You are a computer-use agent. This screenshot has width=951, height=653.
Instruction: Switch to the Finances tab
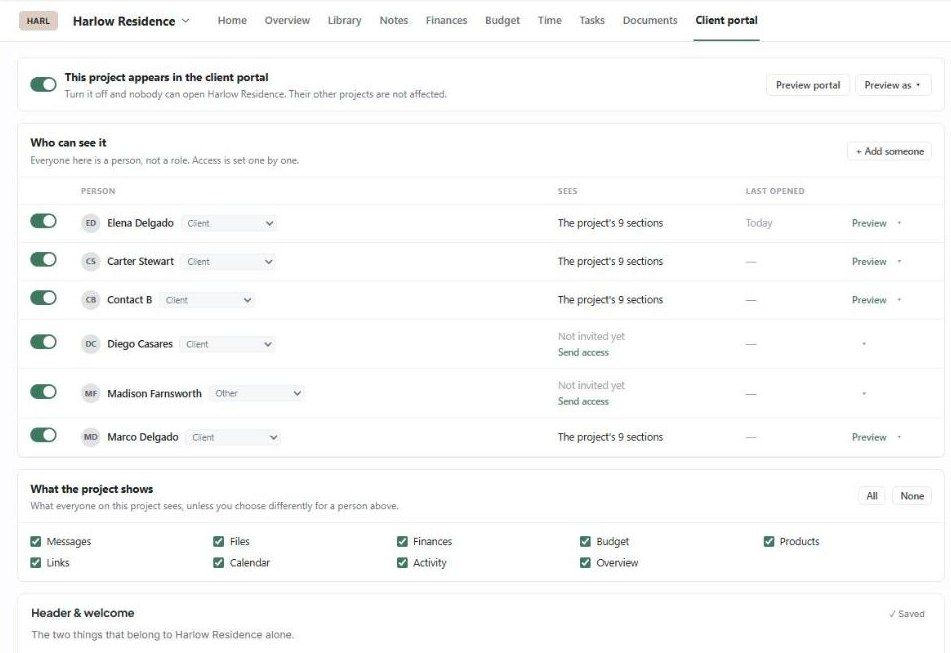446,21
